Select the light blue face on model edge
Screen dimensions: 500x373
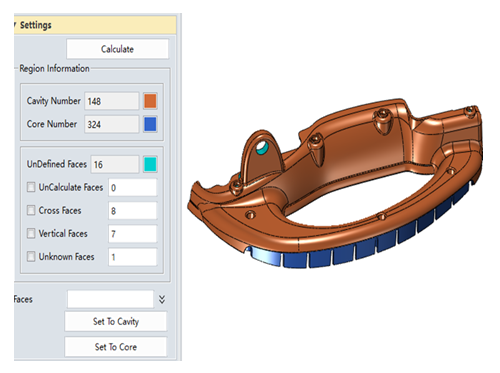pyautogui.click(x=266, y=256)
